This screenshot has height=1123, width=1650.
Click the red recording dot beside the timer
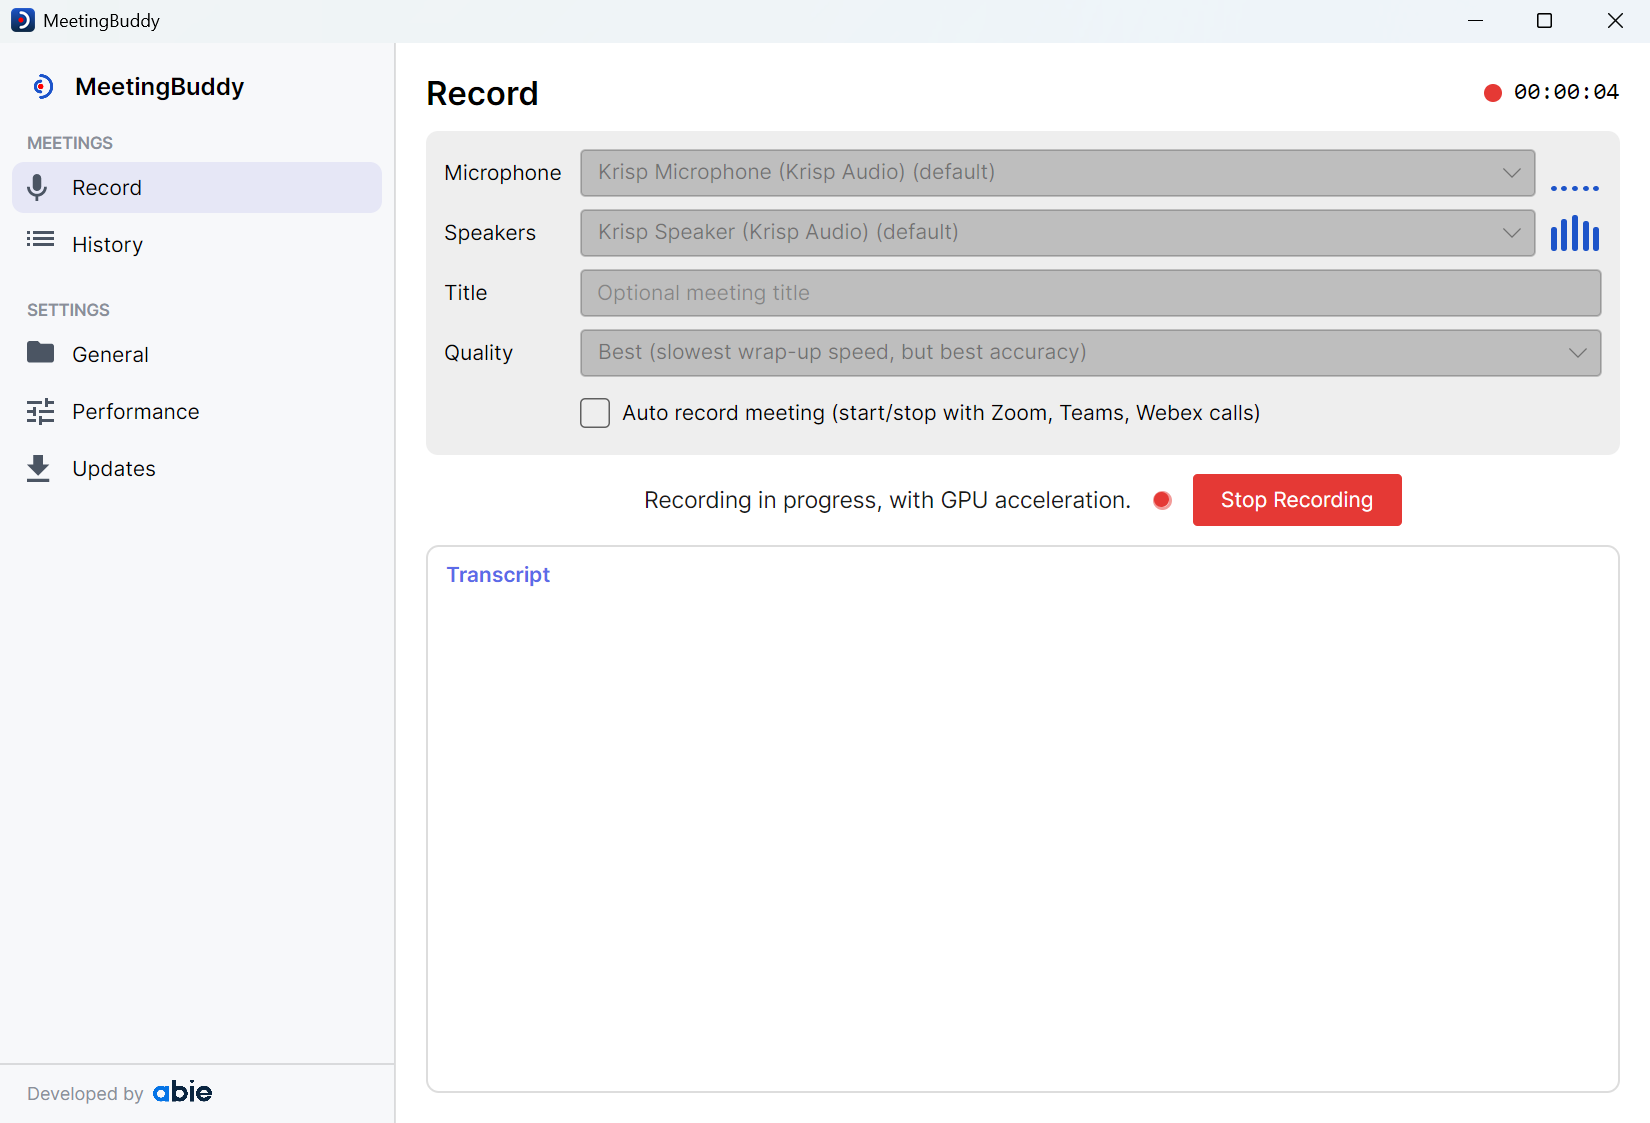(x=1493, y=93)
